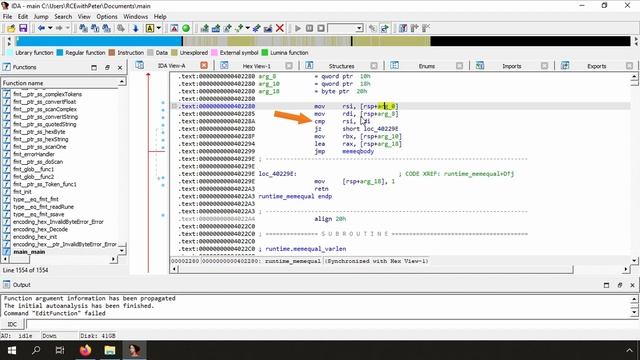Click the green circle toolbar icon
The image size is (640, 360).
pos(186,28)
